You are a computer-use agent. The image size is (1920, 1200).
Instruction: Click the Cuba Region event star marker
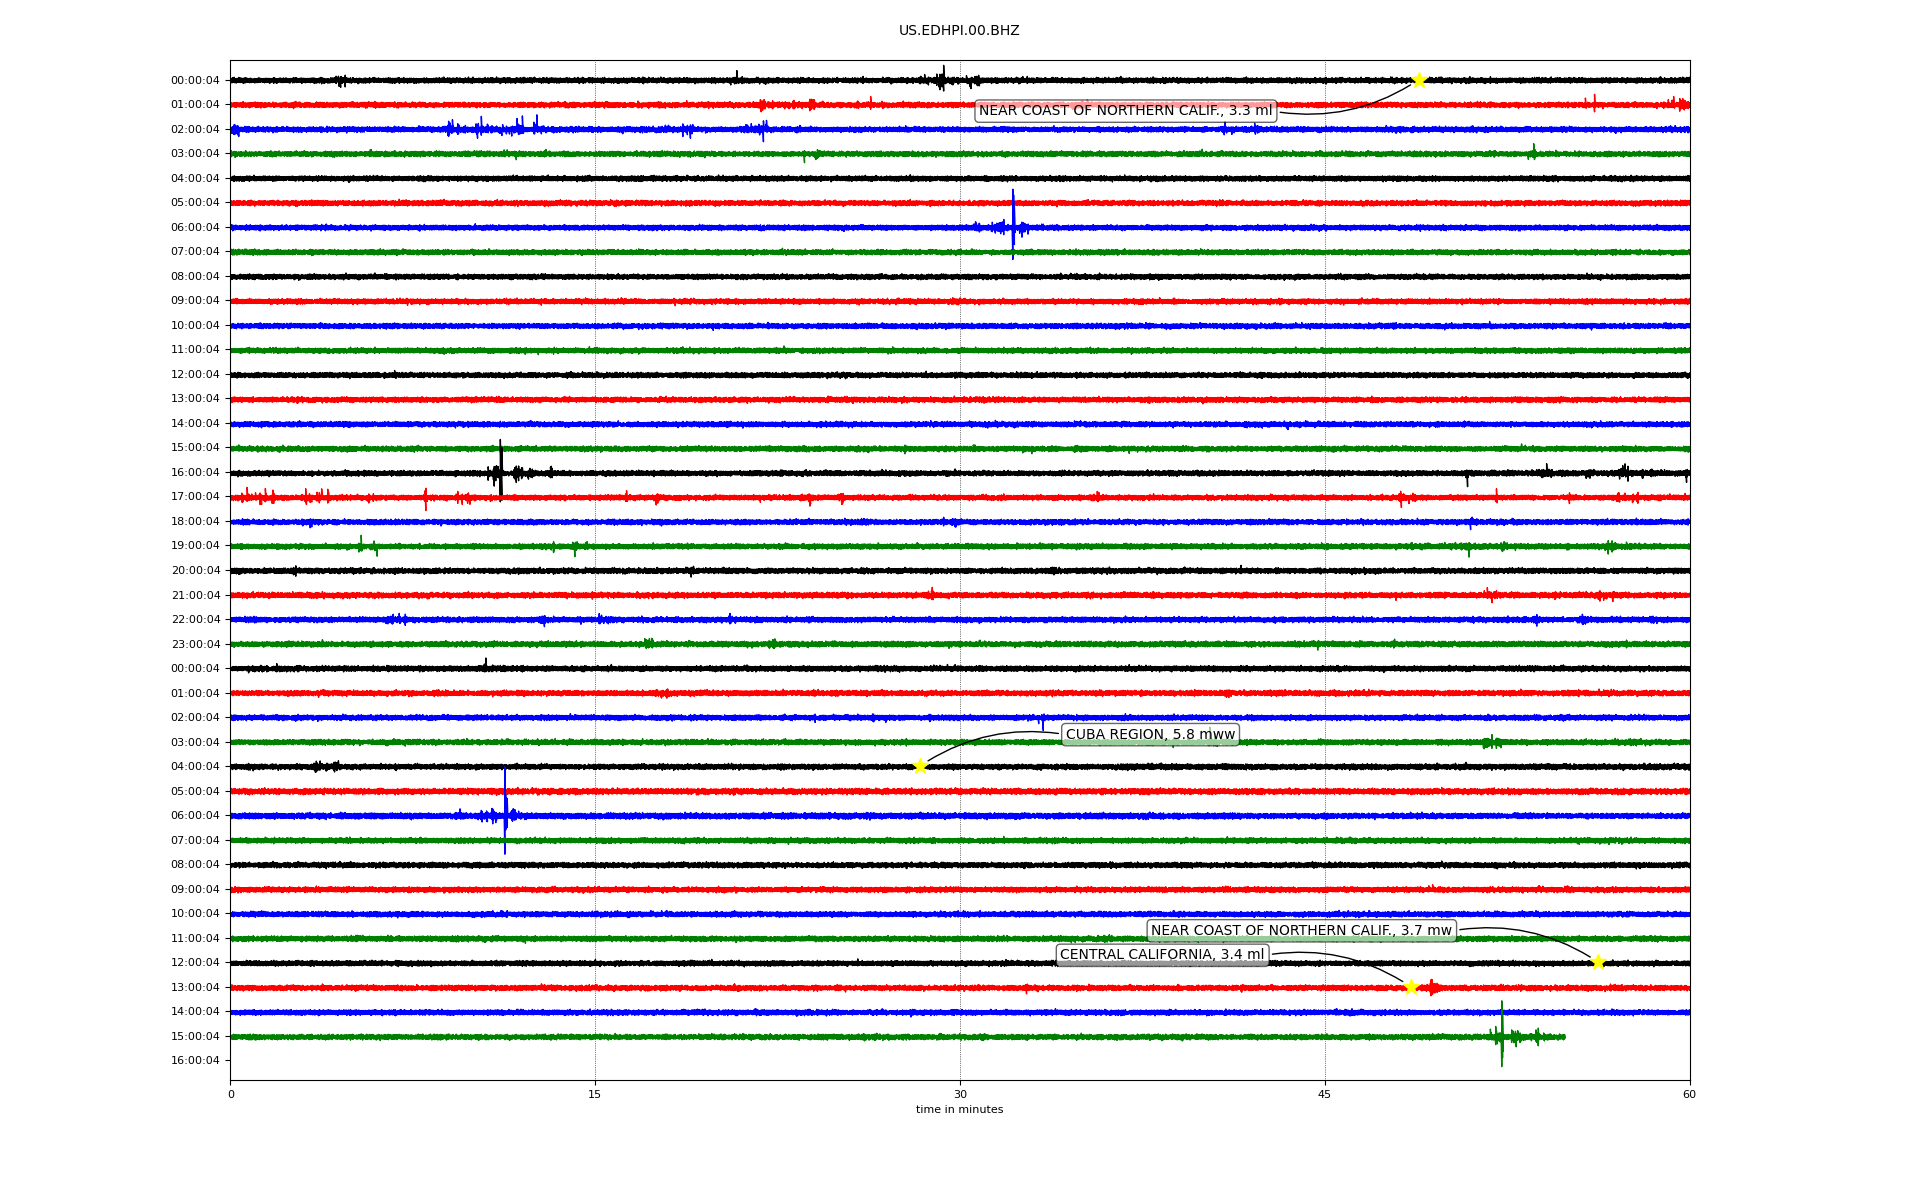920,766
